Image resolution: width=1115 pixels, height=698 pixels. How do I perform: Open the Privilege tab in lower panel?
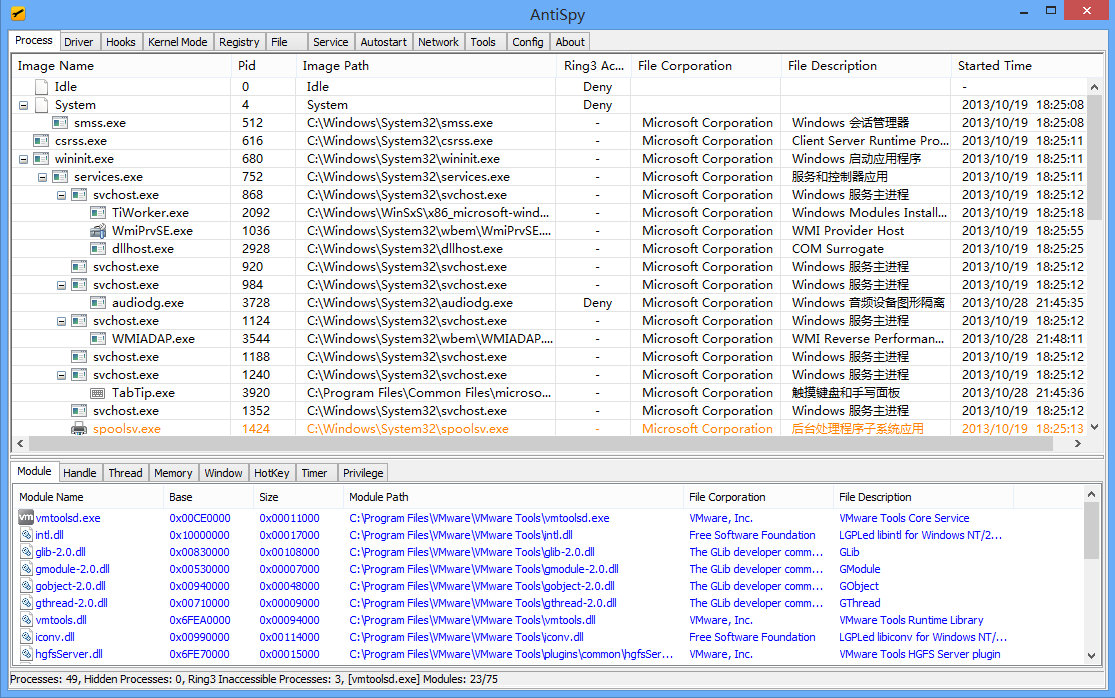click(x=362, y=473)
